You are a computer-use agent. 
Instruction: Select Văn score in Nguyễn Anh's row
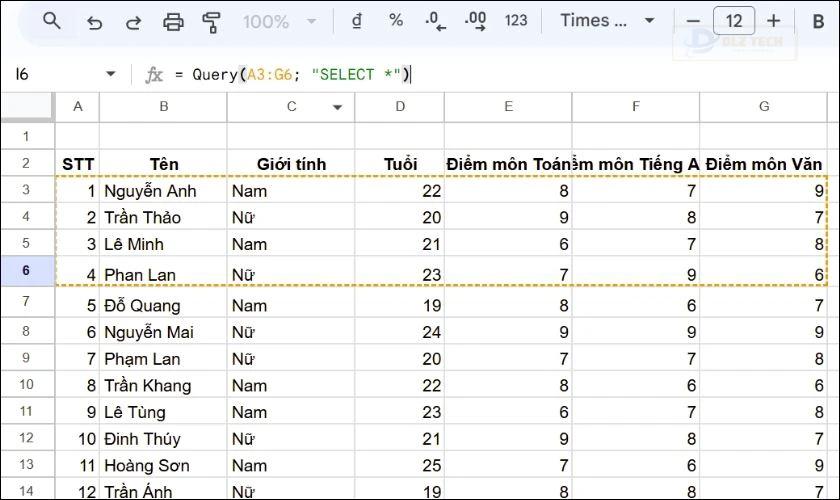pyautogui.click(x=764, y=190)
